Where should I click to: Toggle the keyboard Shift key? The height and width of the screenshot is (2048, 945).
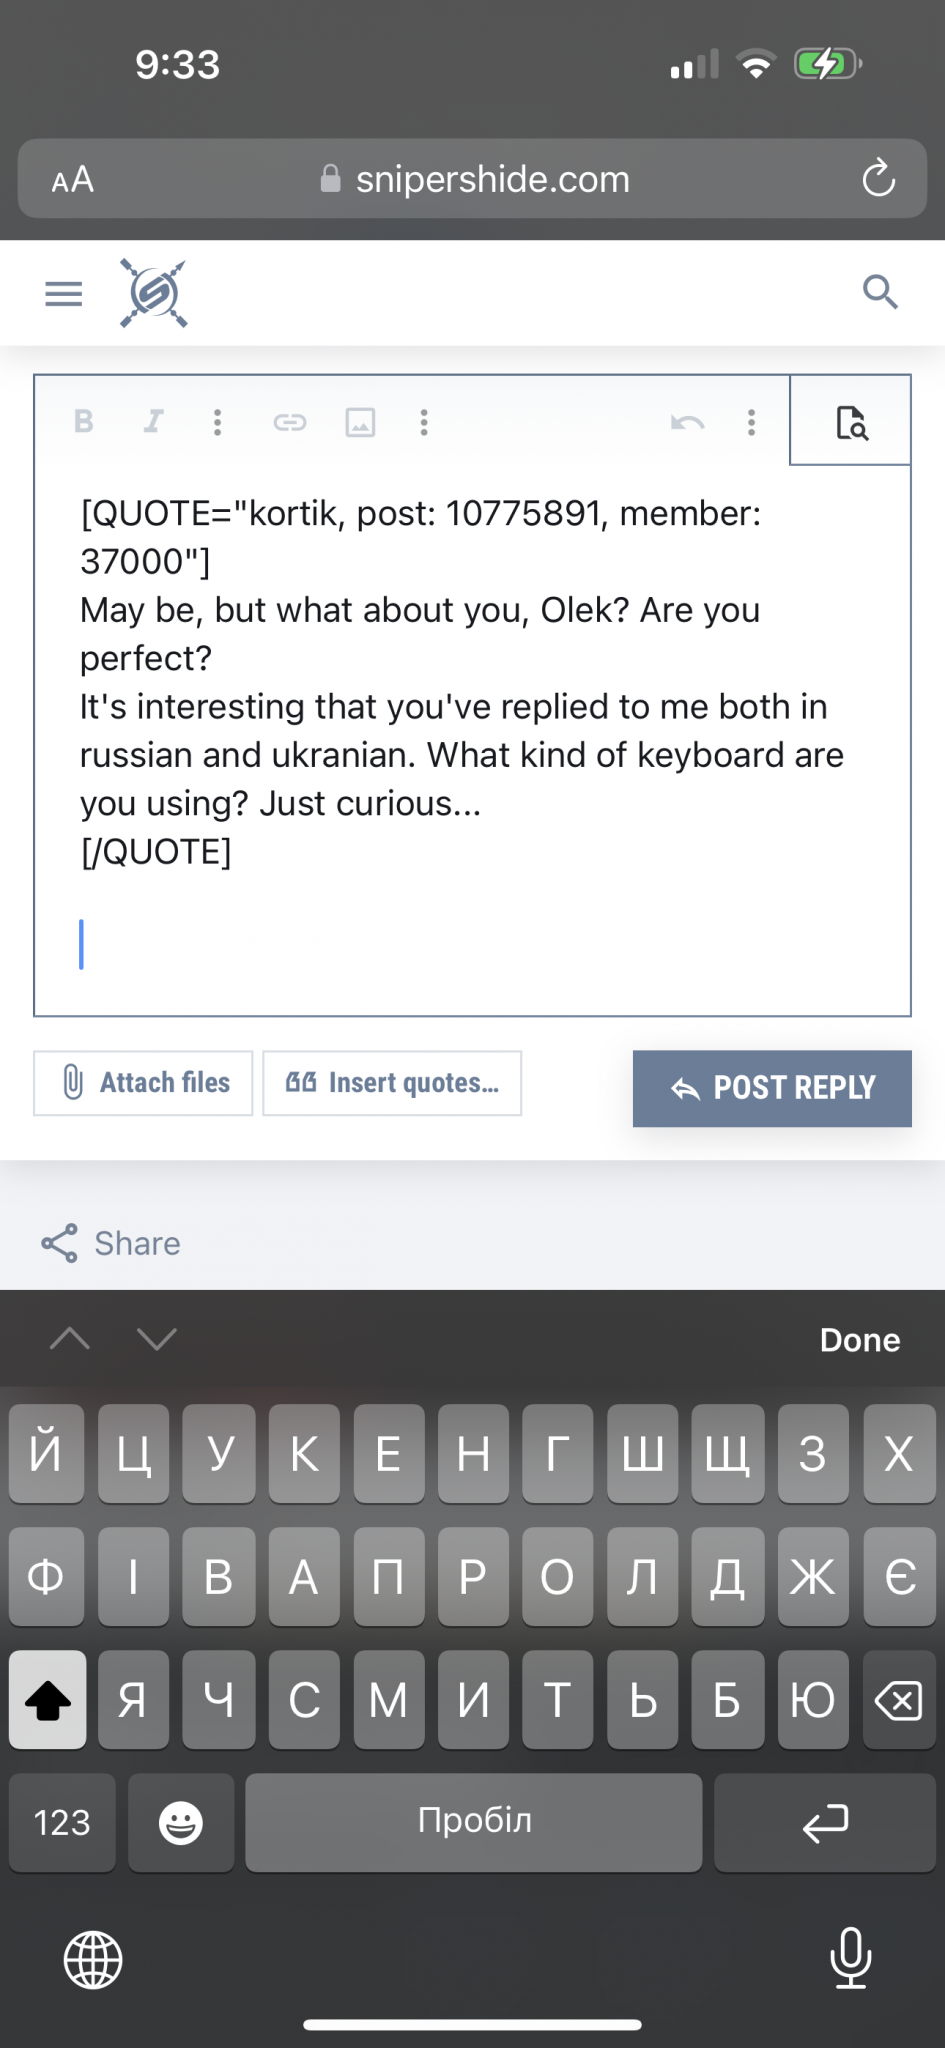(x=47, y=1699)
